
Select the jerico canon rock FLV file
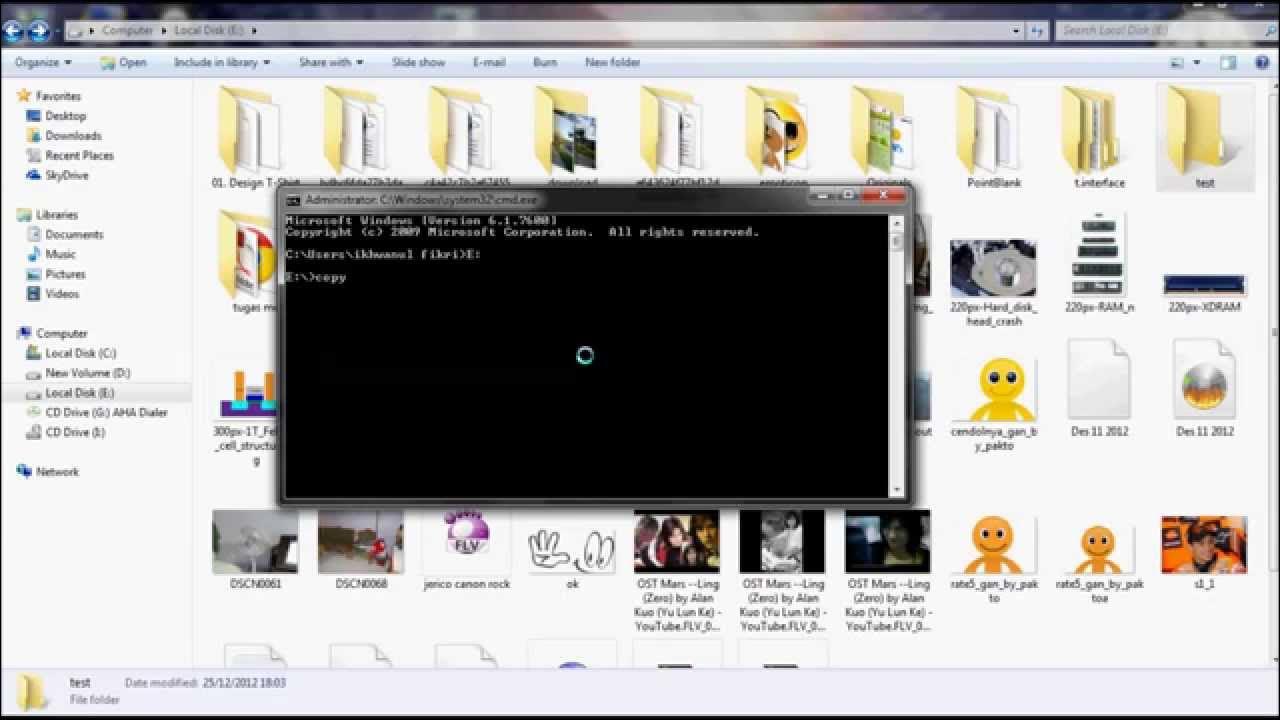tap(466, 550)
